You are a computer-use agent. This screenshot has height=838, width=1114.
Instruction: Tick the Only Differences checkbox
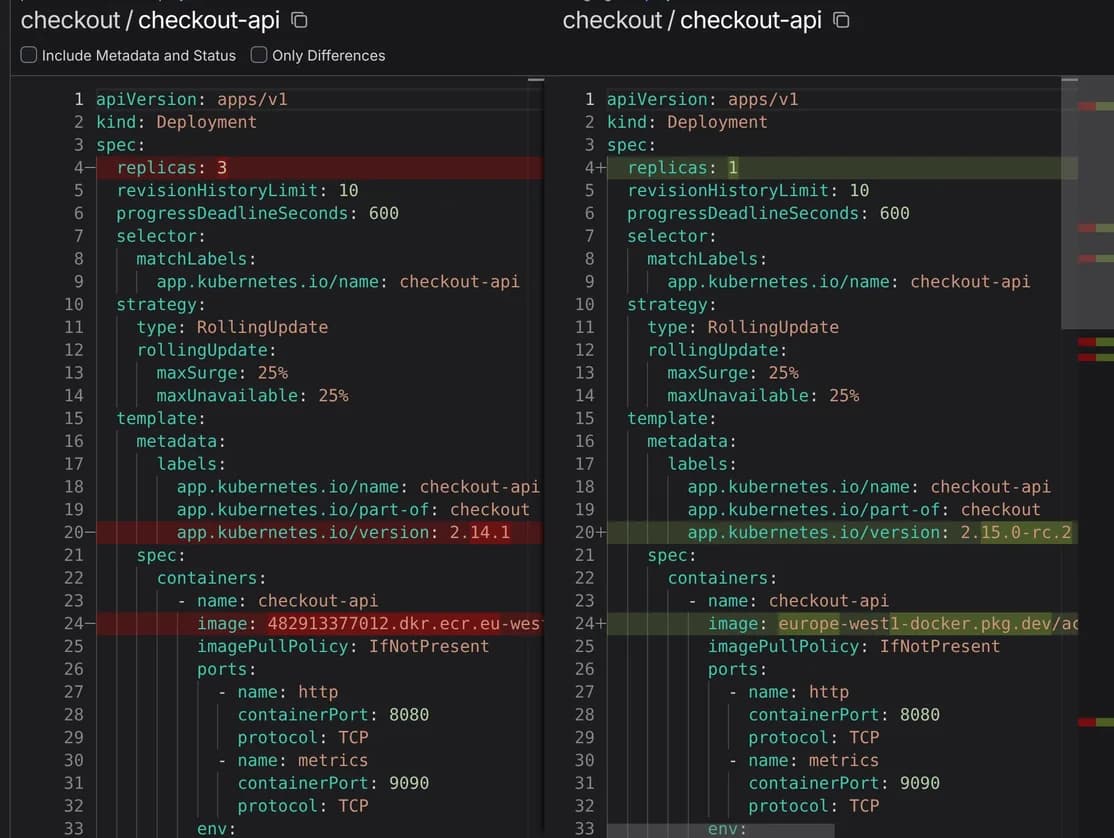pyautogui.click(x=259, y=55)
